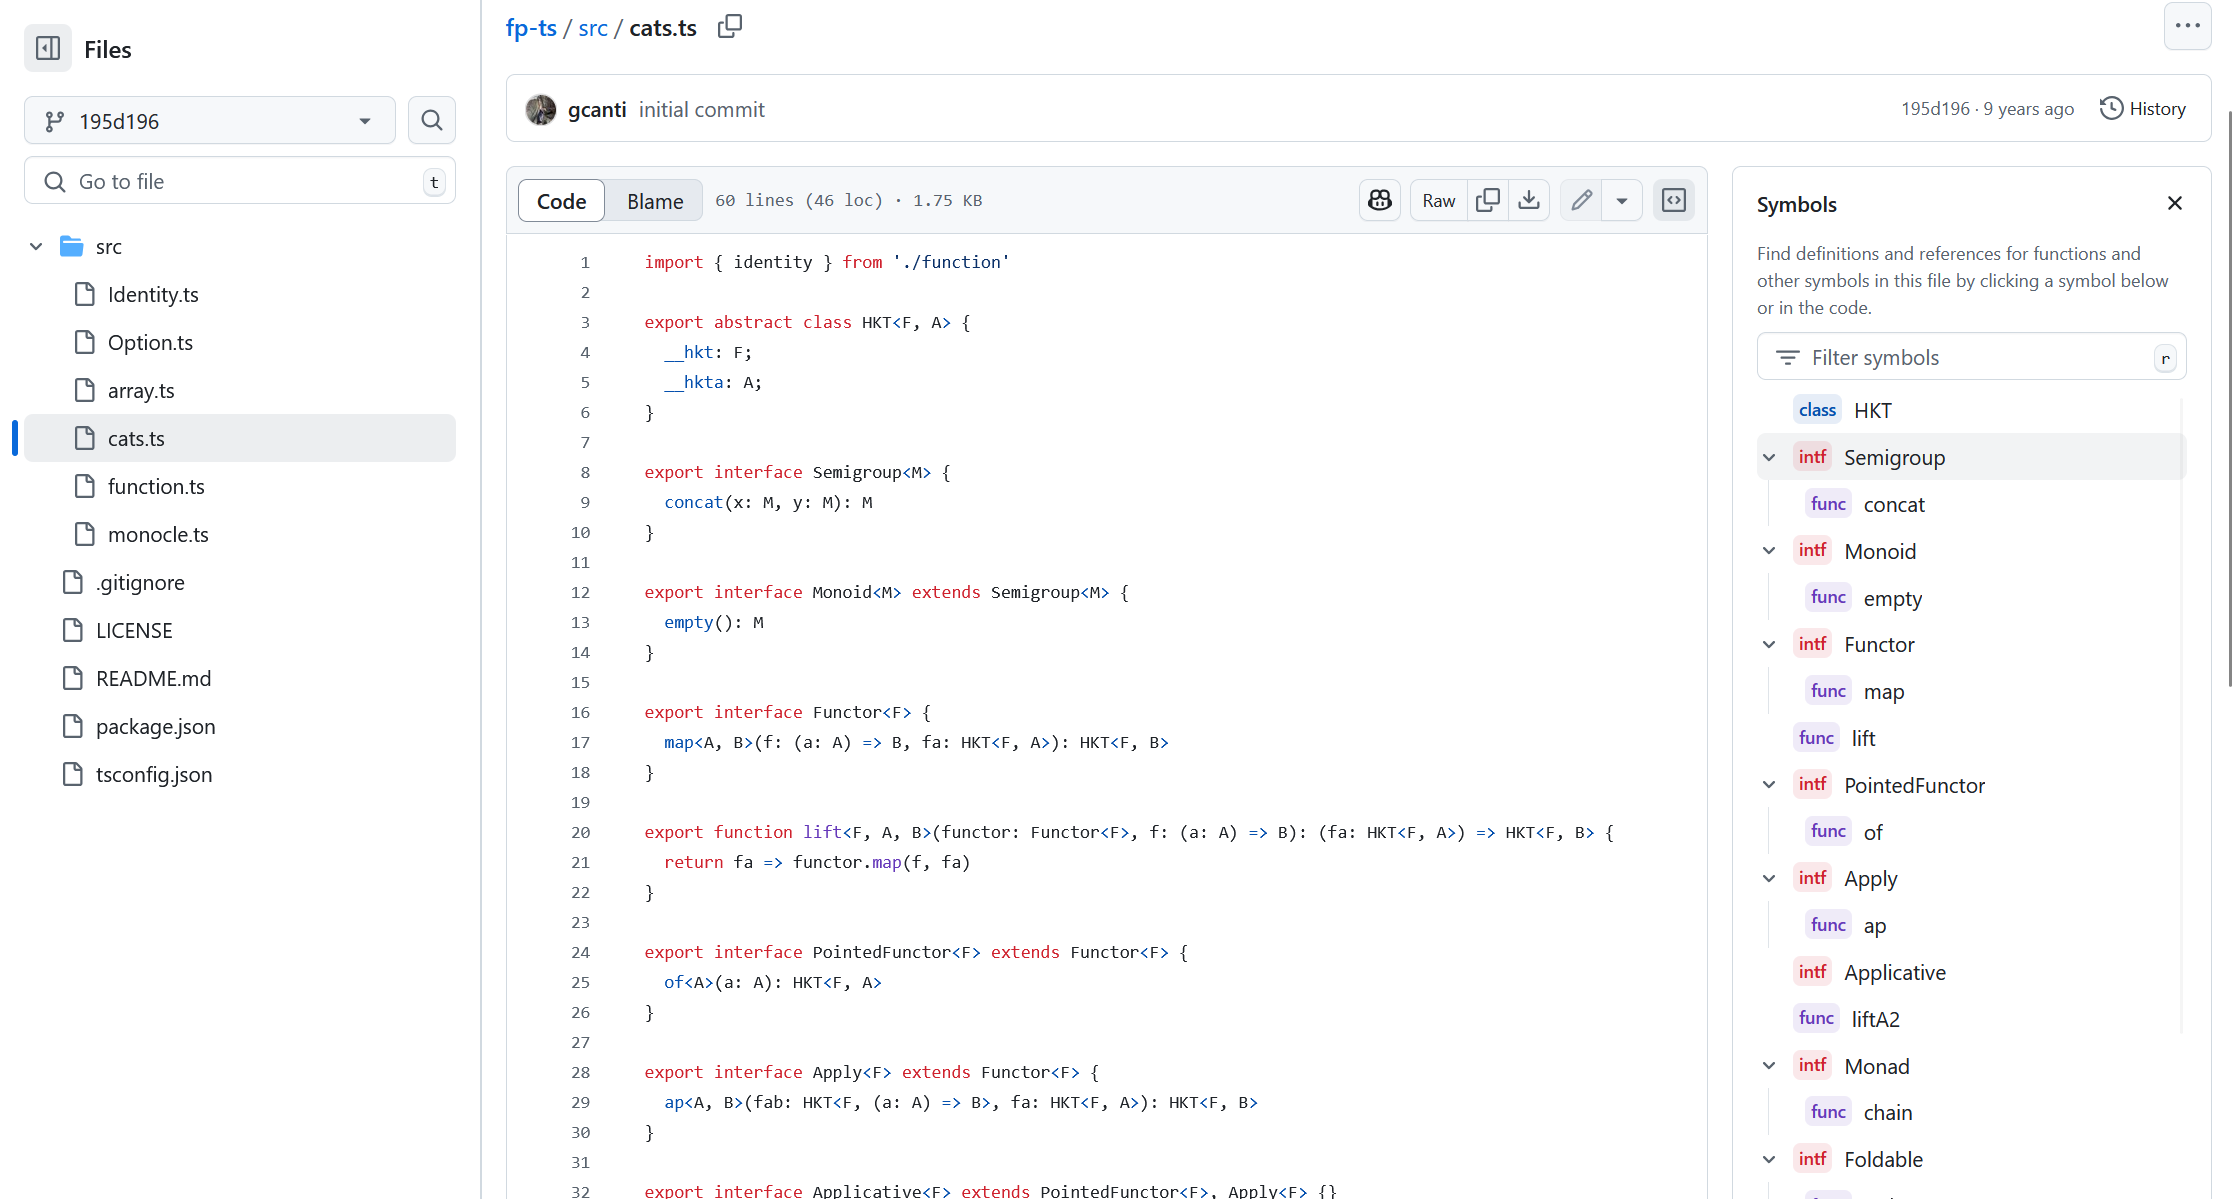This screenshot has width=2236, height=1199.
Task: Click the search files magnifier icon
Action: point(432,120)
